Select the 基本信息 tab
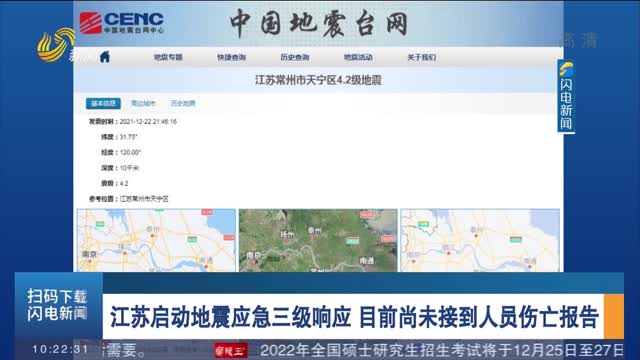Image resolution: width=640 pixels, height=360 pixels. [103, 103]
